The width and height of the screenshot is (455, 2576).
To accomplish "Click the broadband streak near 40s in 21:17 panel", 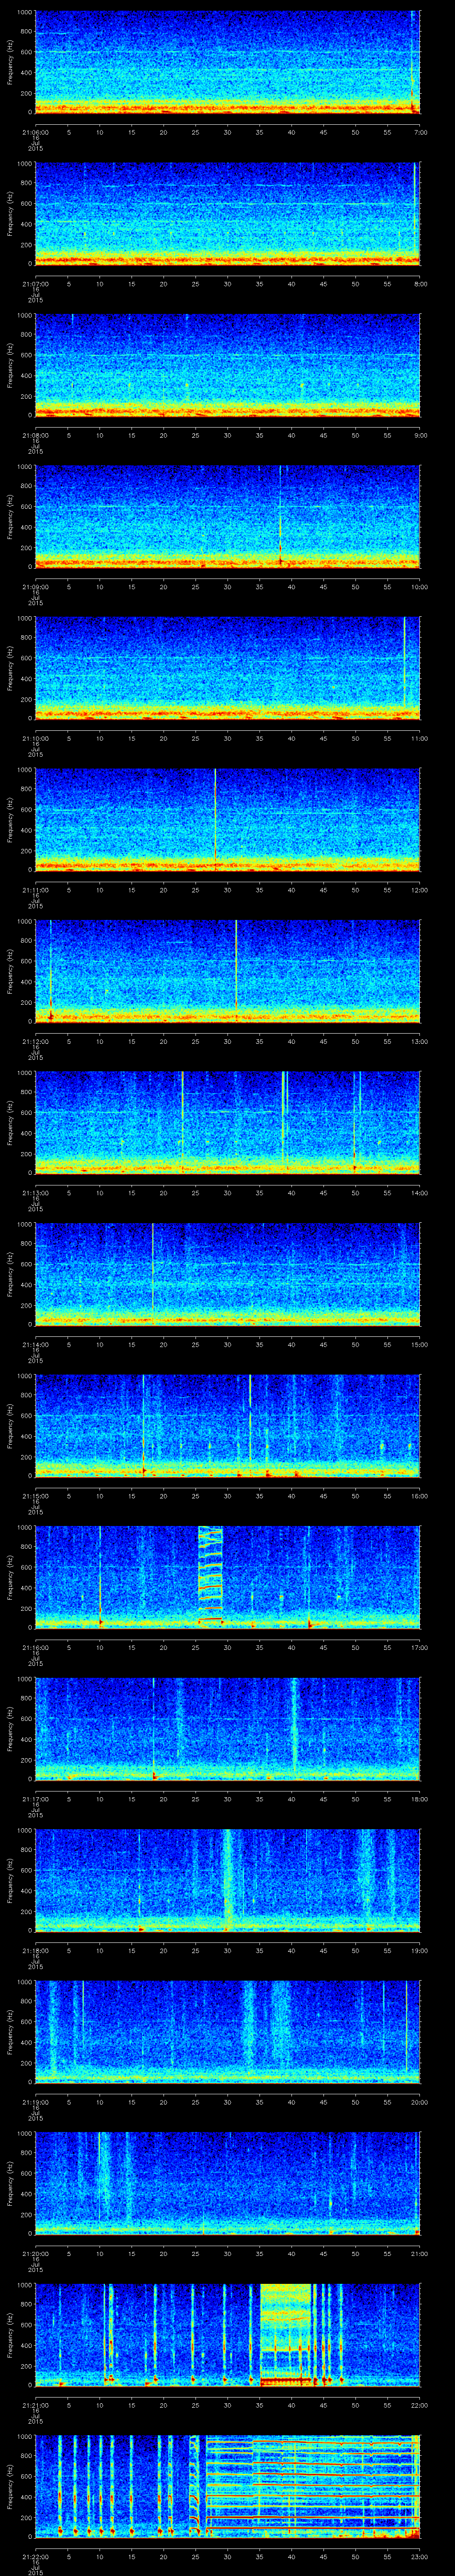I will pyautogui.click(x=294, y=1727).
